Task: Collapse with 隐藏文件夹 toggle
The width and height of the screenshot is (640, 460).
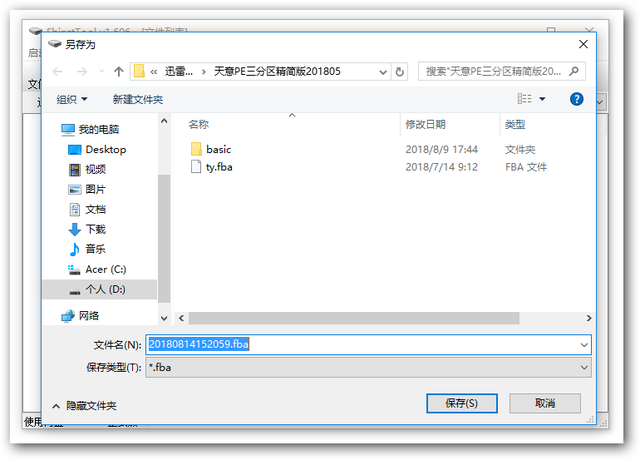Action: tap(84, 406)
